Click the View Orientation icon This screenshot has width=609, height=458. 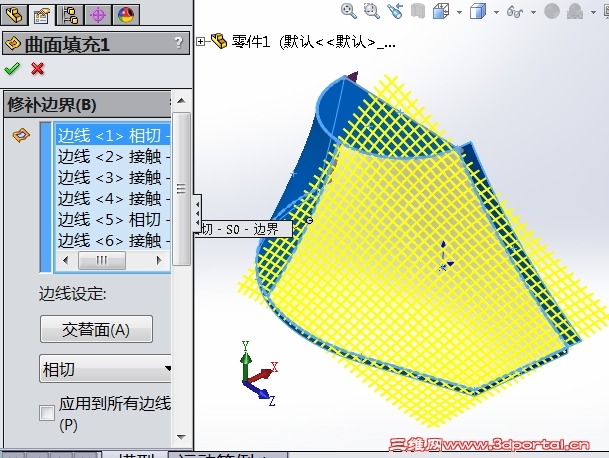tap(441, 11)
